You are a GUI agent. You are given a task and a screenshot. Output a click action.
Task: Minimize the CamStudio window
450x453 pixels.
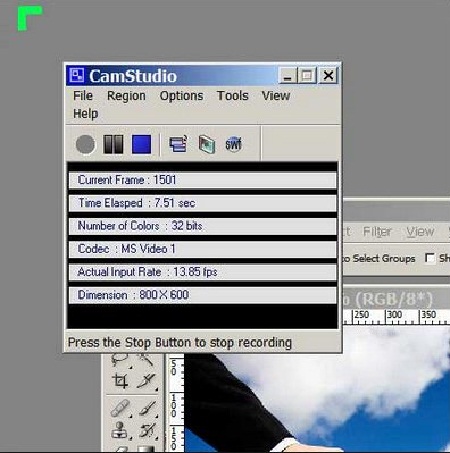(x=287, y=76)
